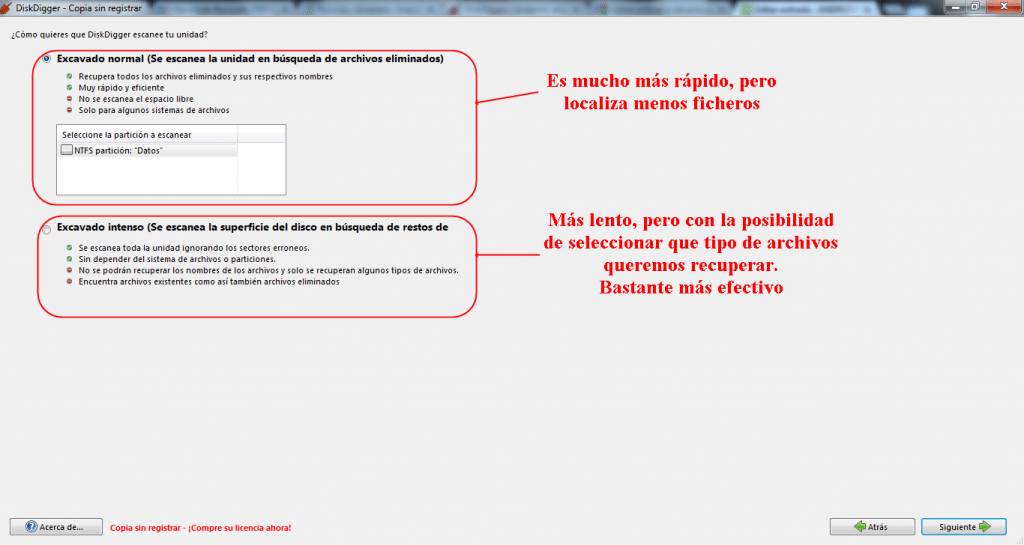This screenshot has height=545, width=1024.
Task: Click the green bullet beside Muy rápido y eficiente
Action: click(x=69, y=87)
